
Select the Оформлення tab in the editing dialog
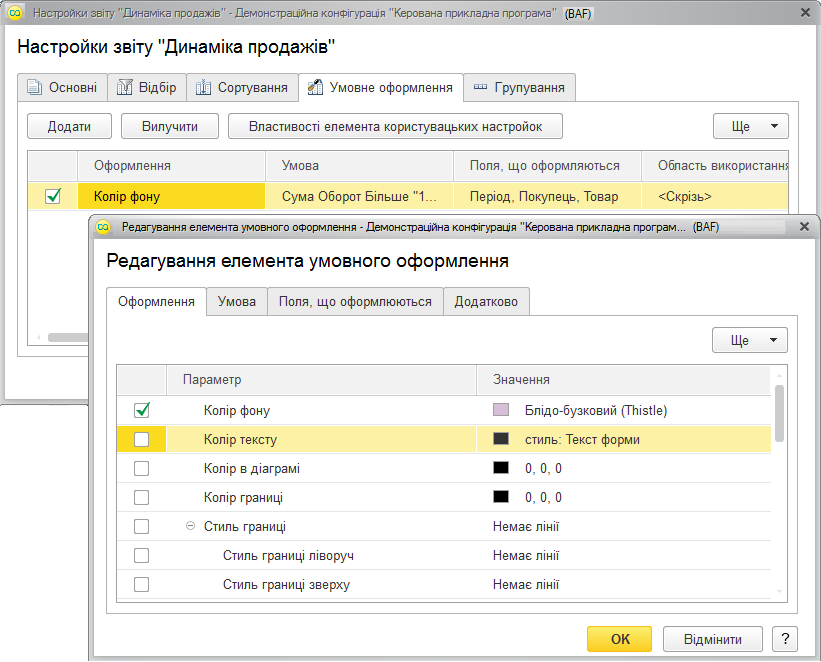coord(156,302)
